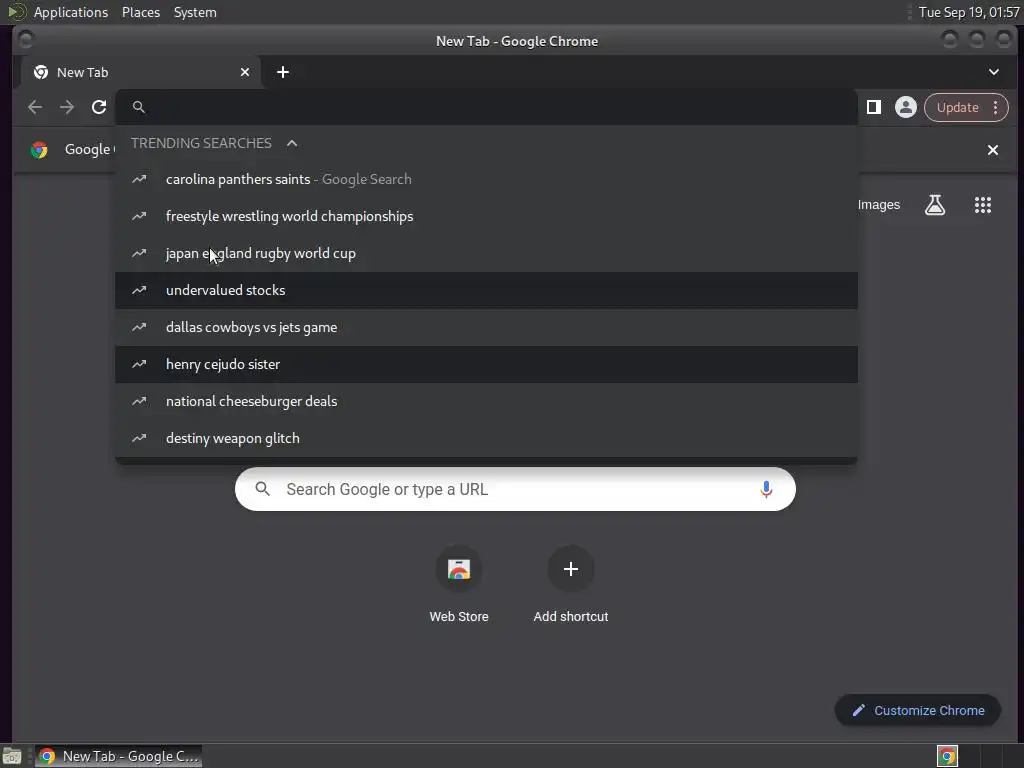Select japan england rugby world cup suggestion
Screen dimensions: 1024x768
tap(486, 253)
